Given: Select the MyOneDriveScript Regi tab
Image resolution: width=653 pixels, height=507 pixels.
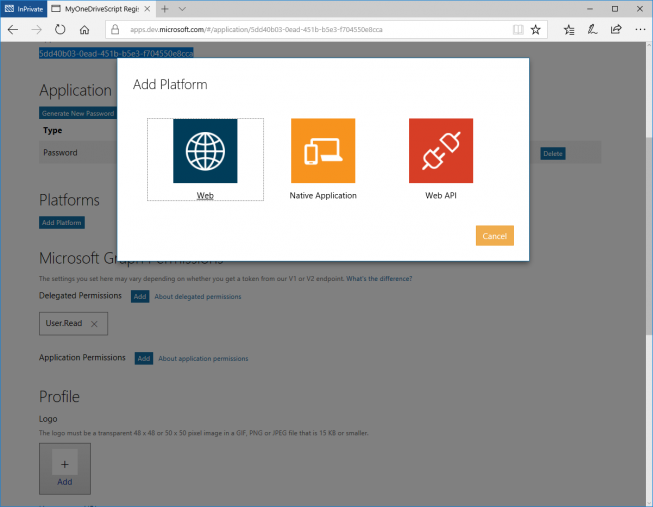Looking at the screenshot, I should click(x=102, y=9).
